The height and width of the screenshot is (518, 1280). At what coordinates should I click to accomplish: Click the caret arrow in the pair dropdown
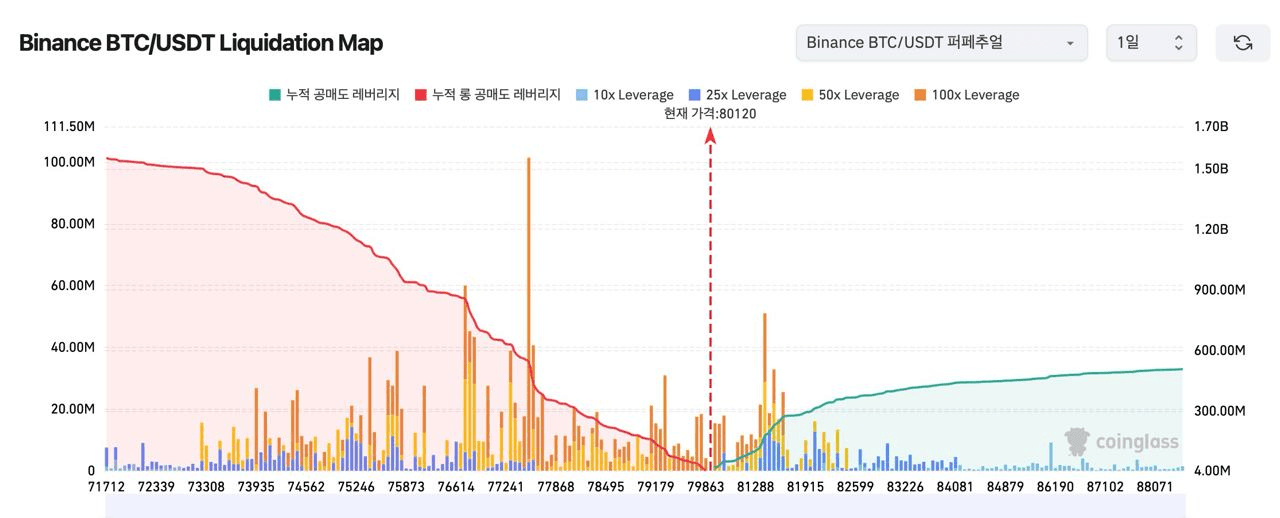1070,44
